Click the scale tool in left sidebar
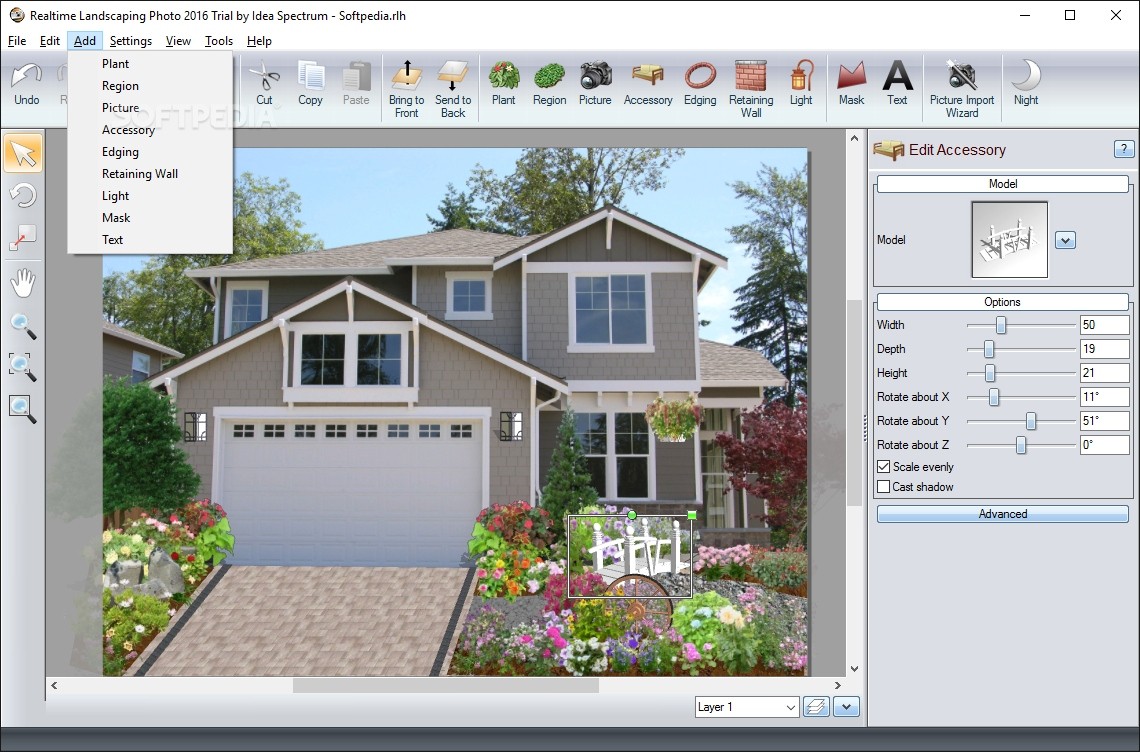 23,238
